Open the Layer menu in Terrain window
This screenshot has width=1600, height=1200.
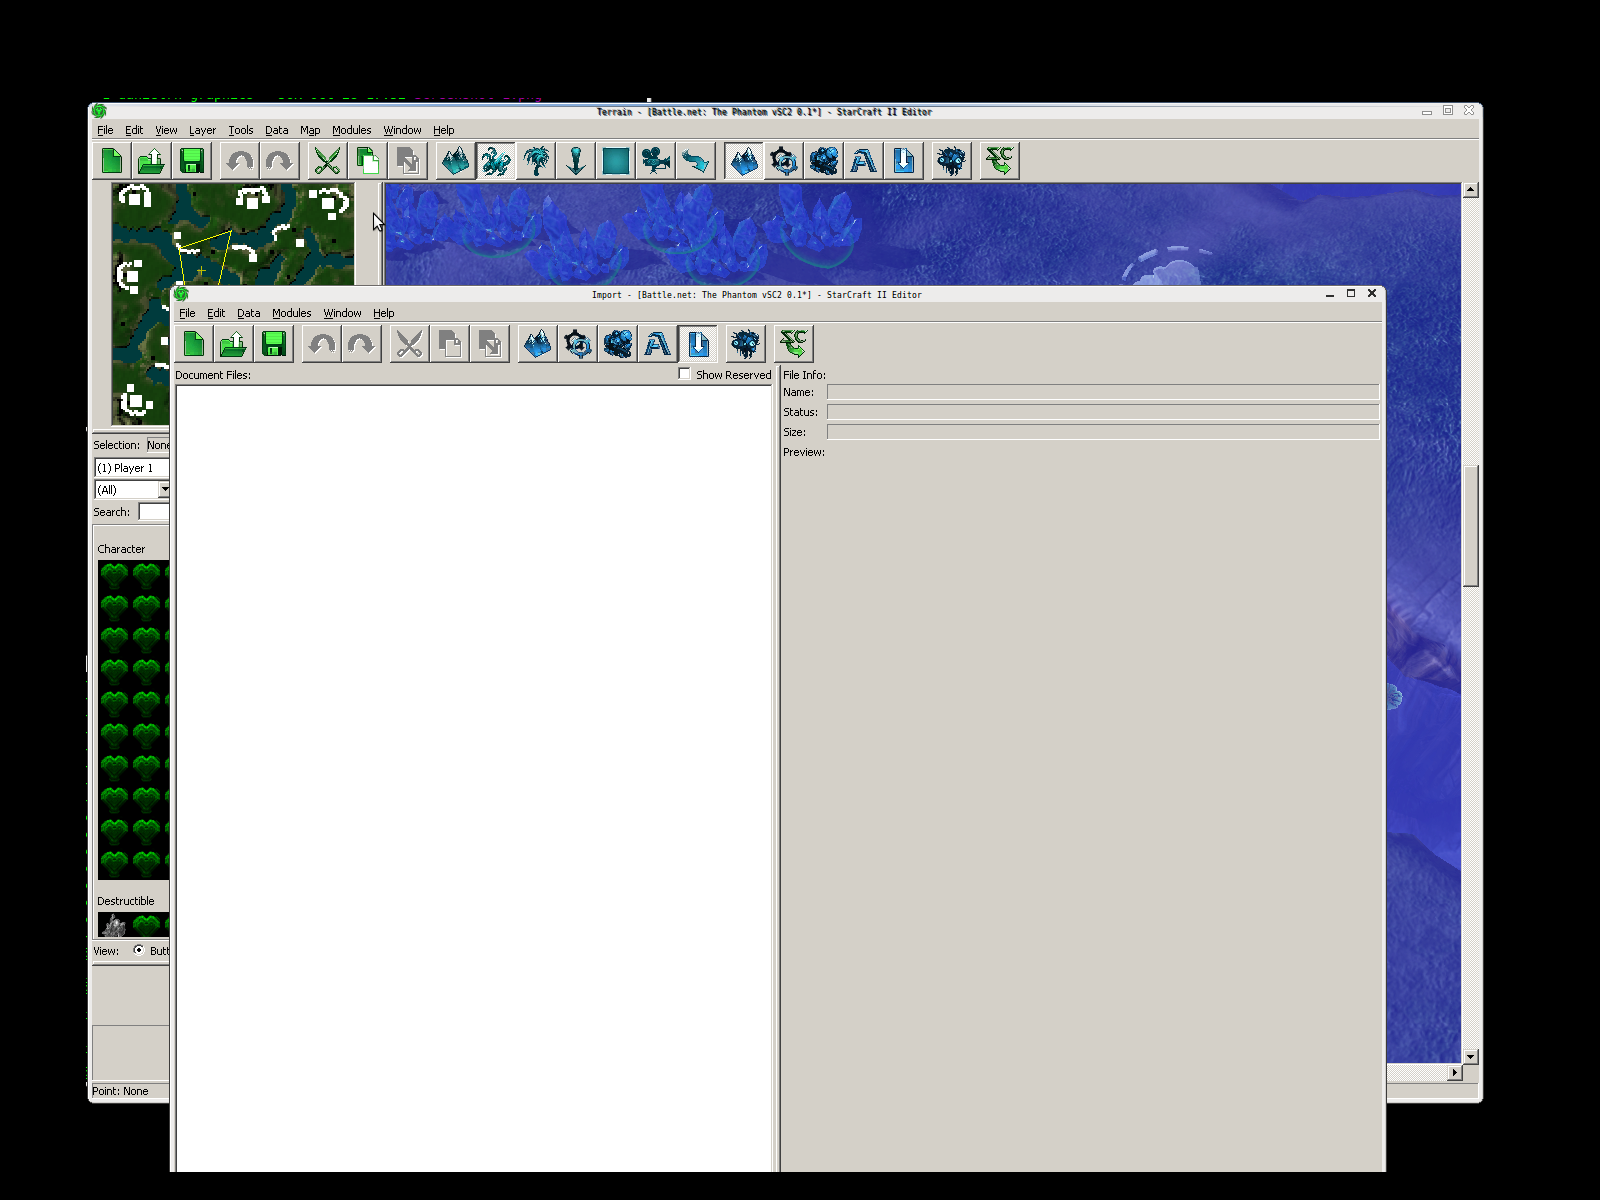[202, 130]
